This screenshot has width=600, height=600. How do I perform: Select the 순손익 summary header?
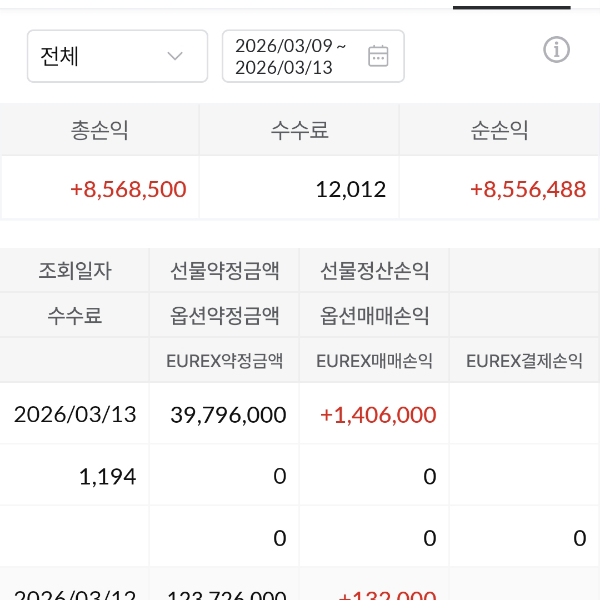point(499,130)
